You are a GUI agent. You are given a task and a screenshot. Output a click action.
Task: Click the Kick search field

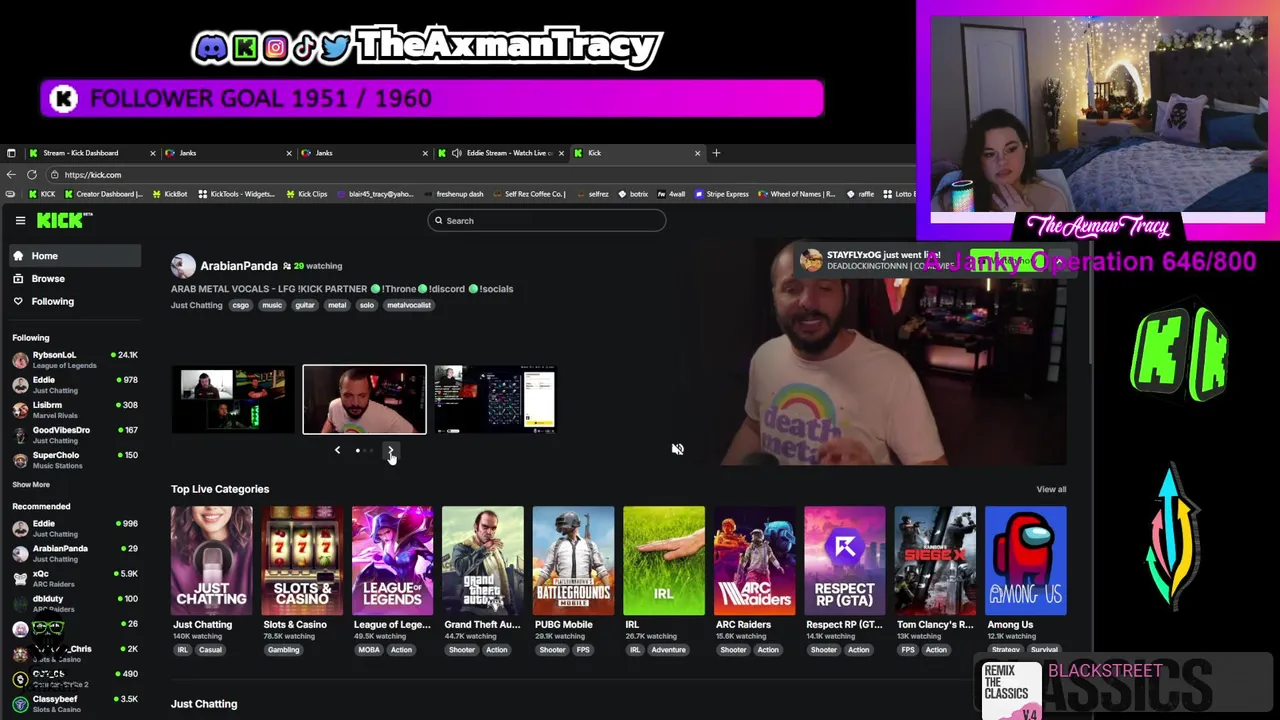(546, 221)
